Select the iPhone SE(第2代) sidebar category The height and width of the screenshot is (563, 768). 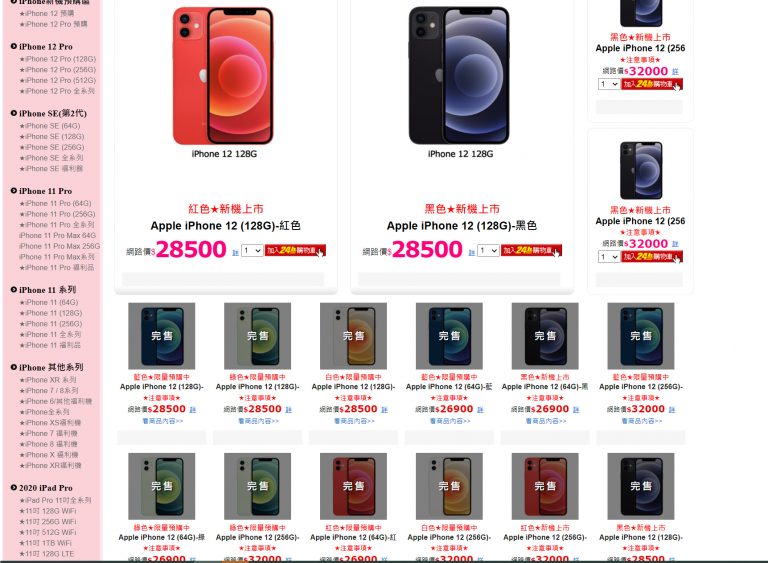pyautogui.click(x=52, y=113)
